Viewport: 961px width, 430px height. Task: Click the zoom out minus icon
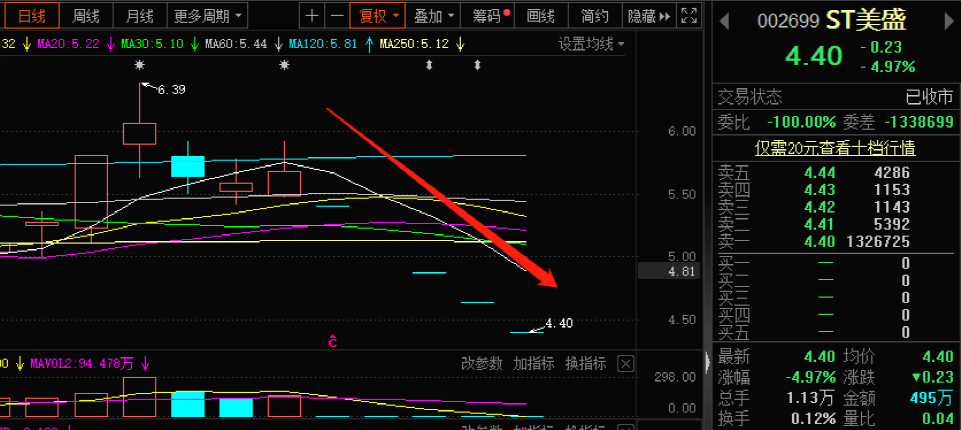(x=337, y=16)
